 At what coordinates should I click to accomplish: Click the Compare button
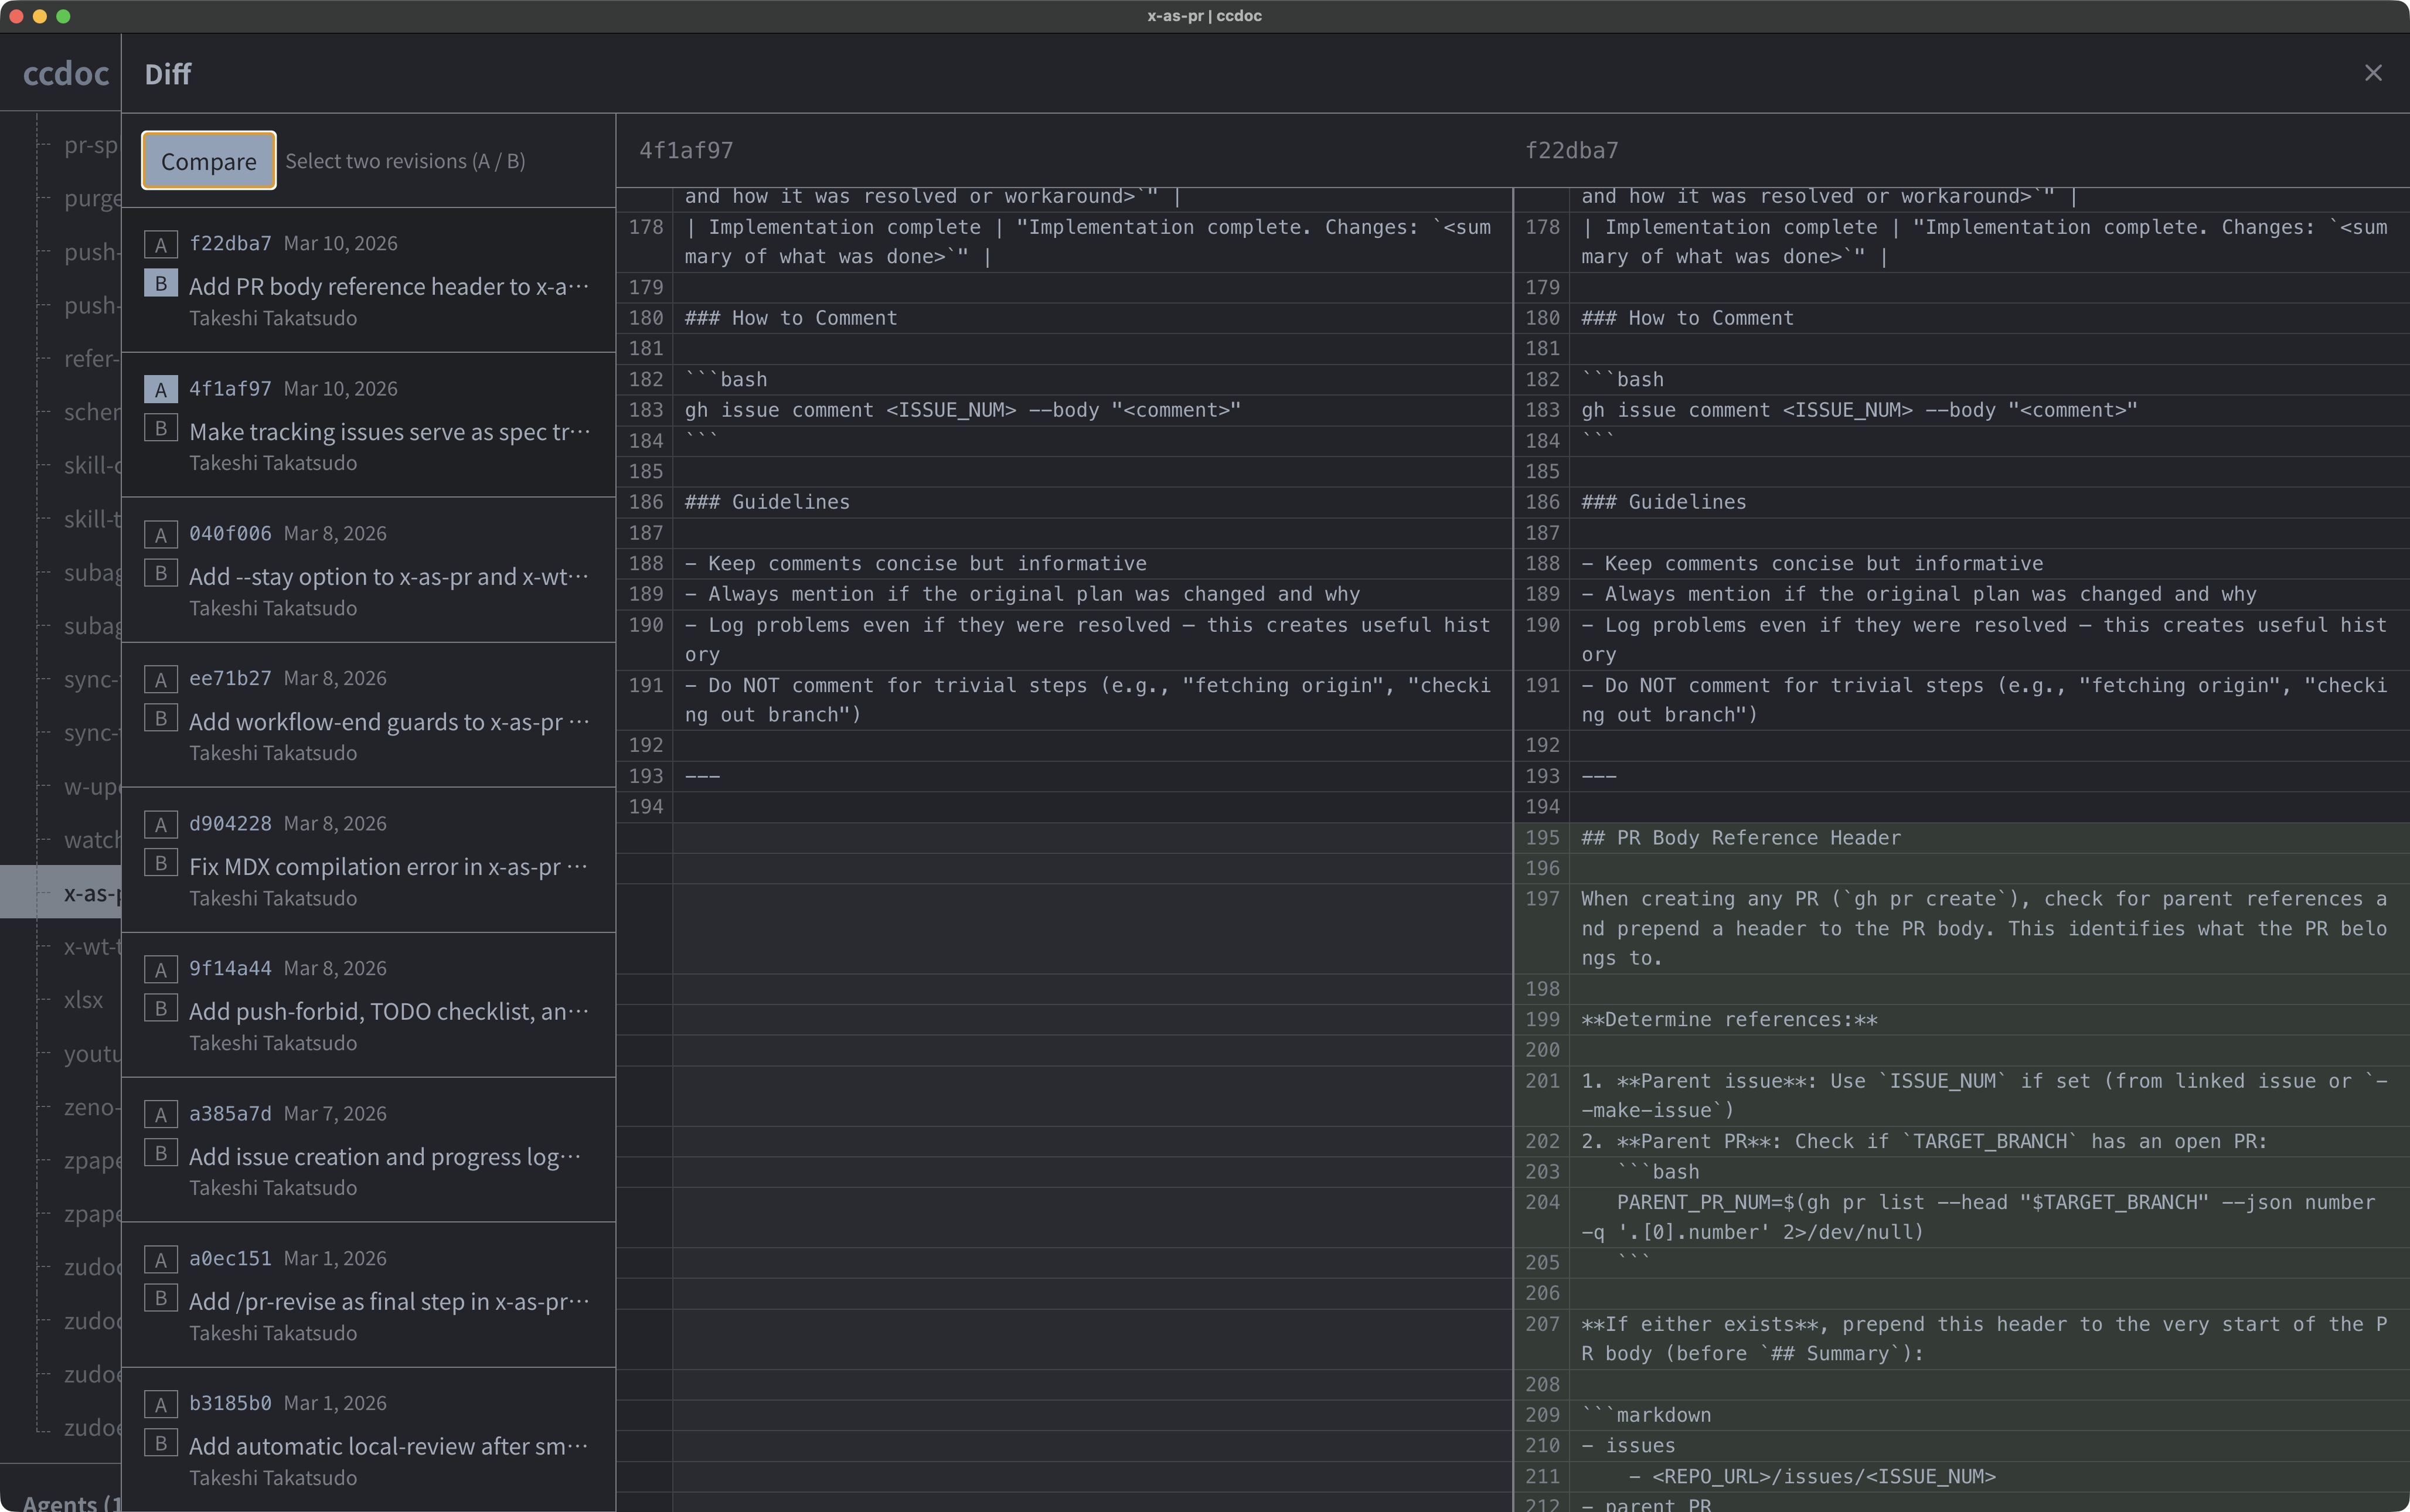pos(209,160)
